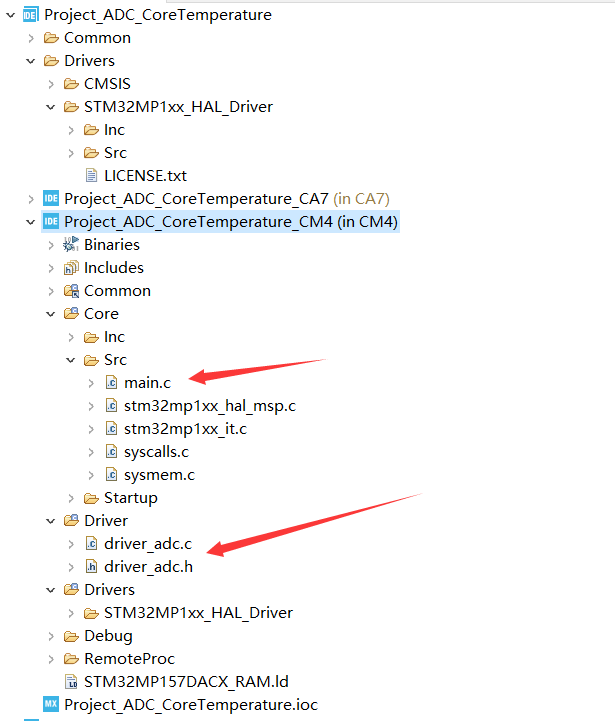
Task: Select stm32mp1xx_it.c
Action: point(185,429)
